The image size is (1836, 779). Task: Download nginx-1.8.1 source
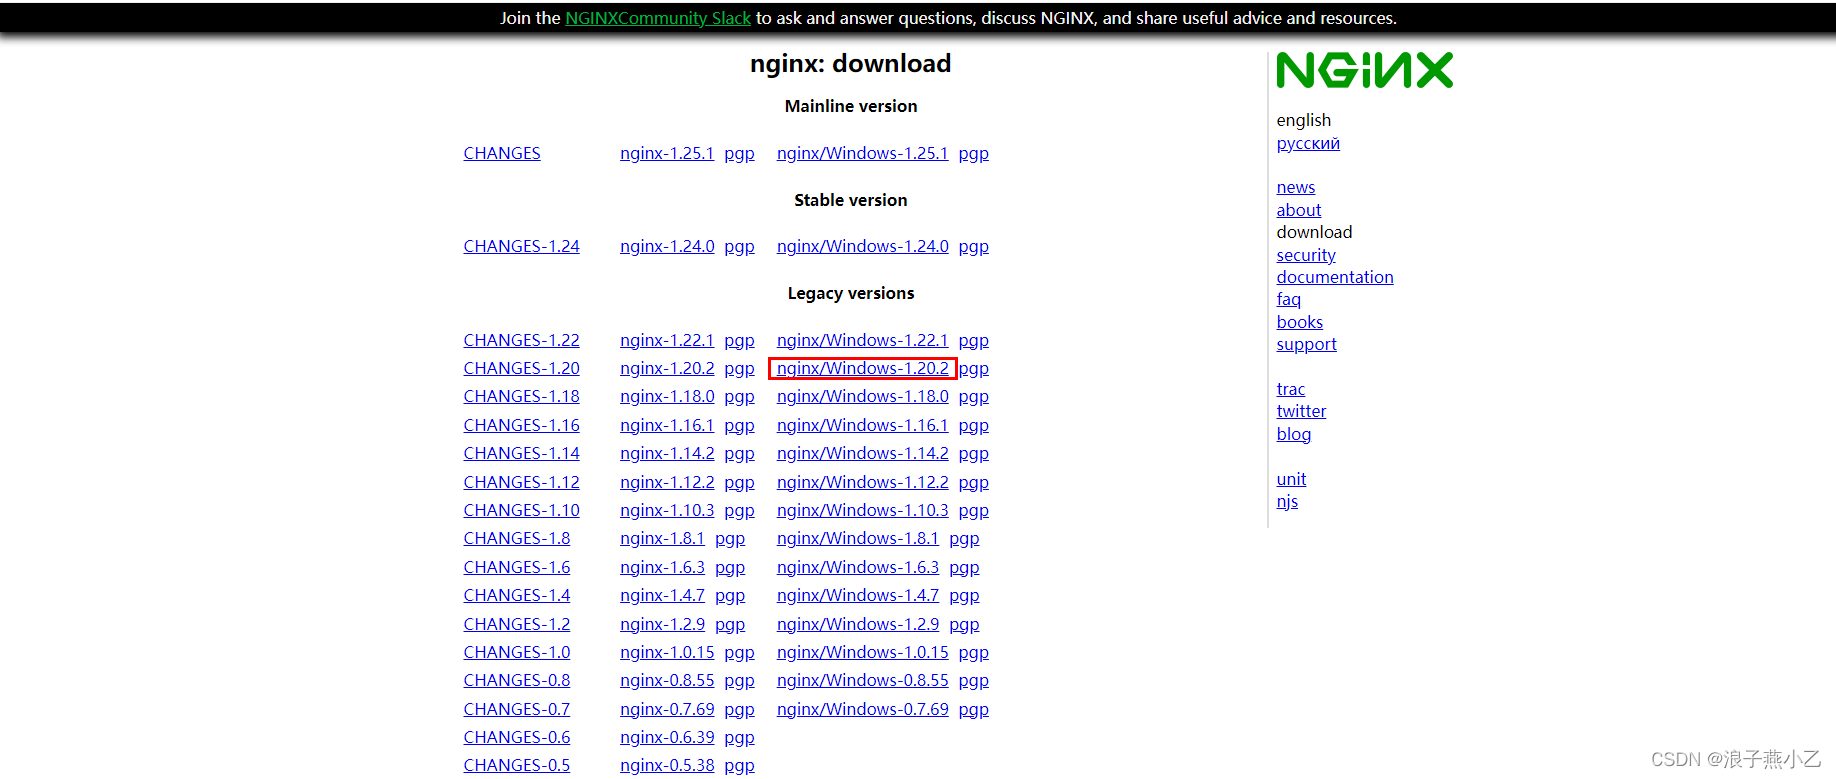click(x=662, y=538)
